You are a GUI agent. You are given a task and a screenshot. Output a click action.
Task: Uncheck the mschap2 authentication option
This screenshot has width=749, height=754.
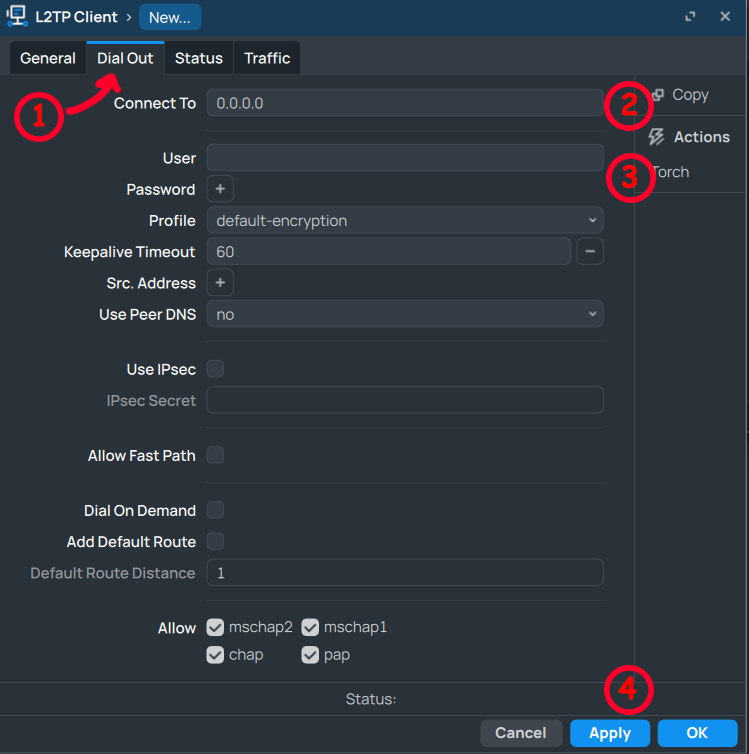pyautogui.click(x=215, y=628)
